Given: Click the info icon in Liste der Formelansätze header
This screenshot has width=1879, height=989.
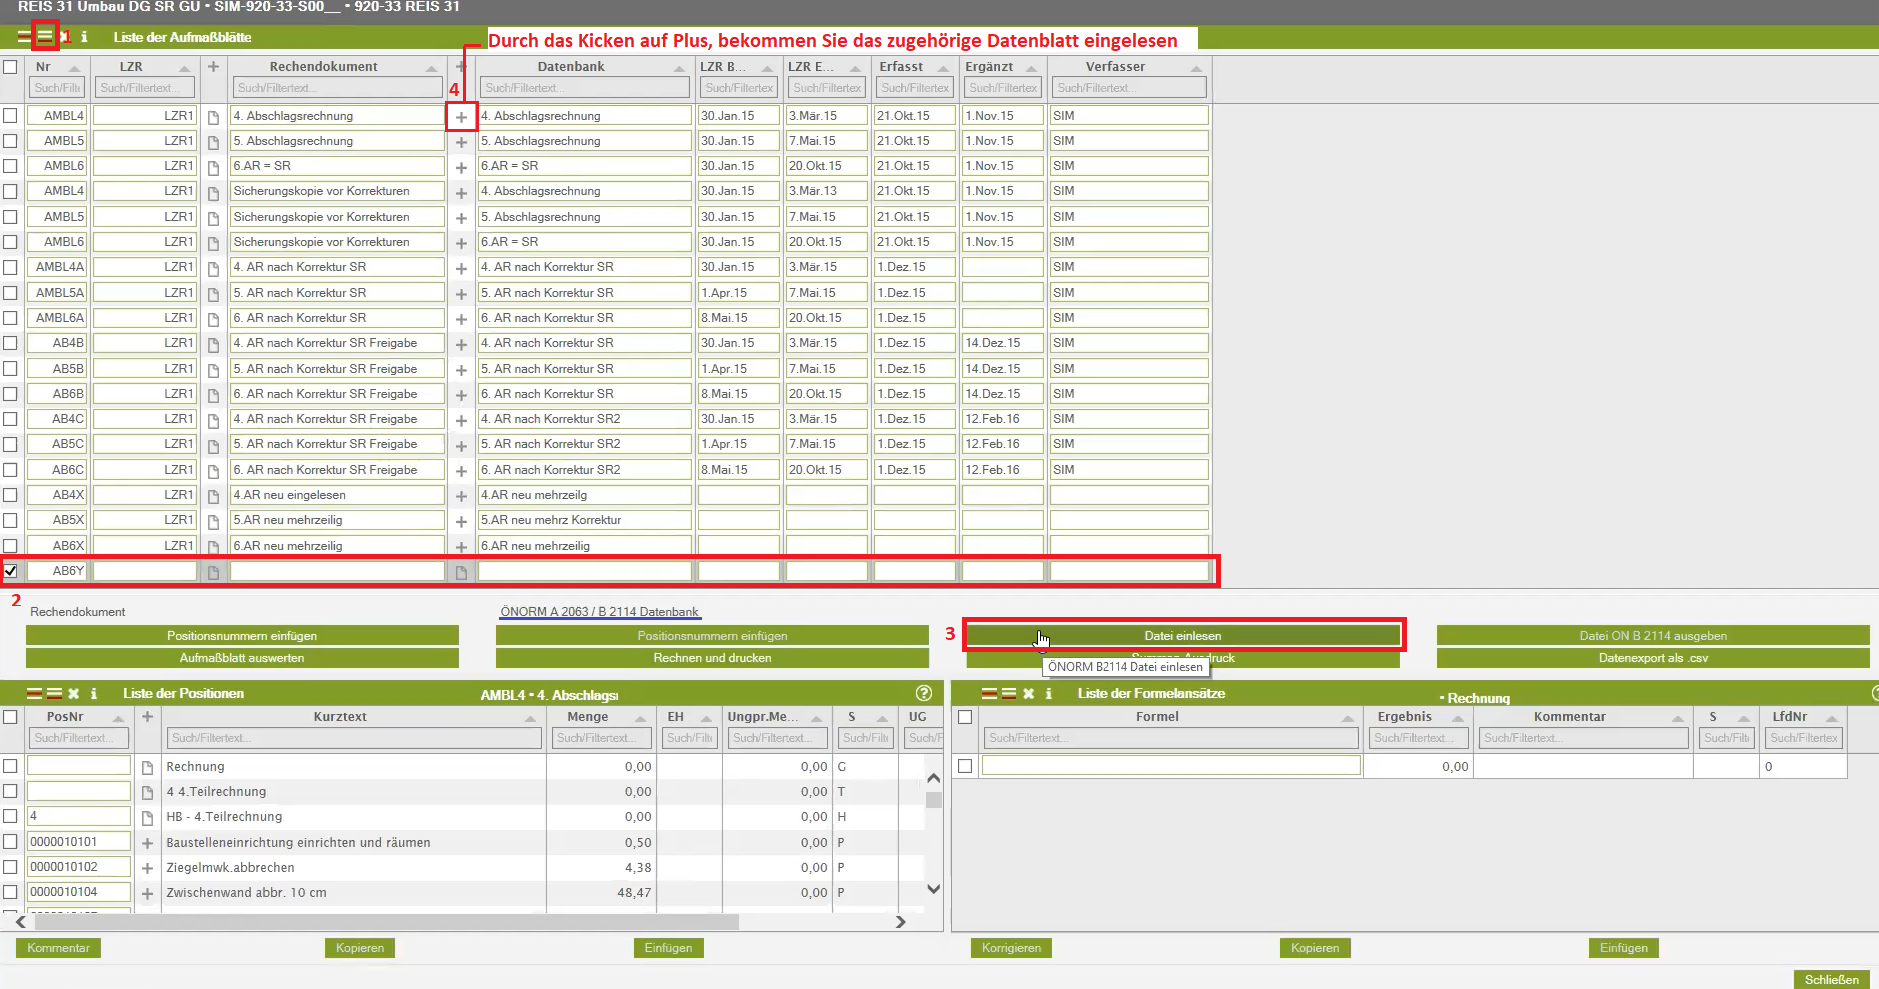Looking at the screenshot, I should pyautogui.click(x=1048, y=693).
